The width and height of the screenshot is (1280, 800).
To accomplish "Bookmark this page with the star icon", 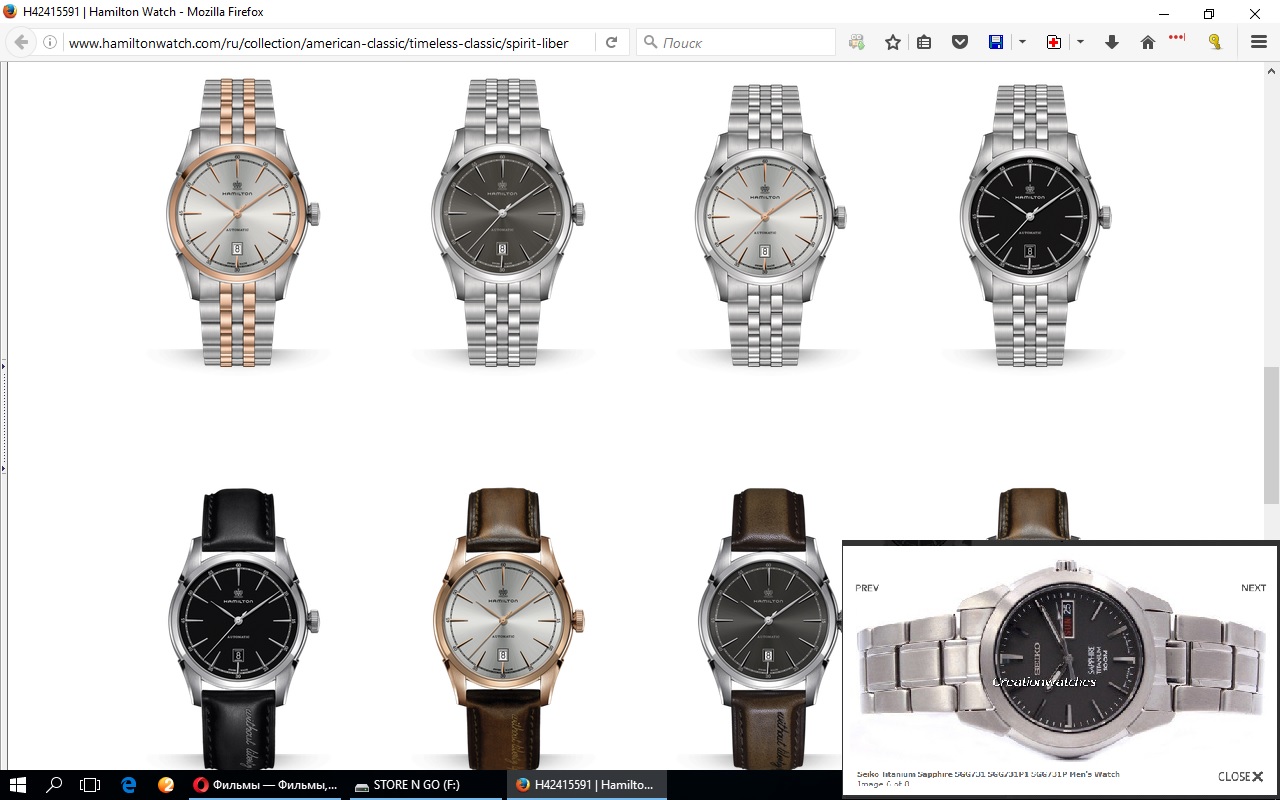I will coord(893,42).
